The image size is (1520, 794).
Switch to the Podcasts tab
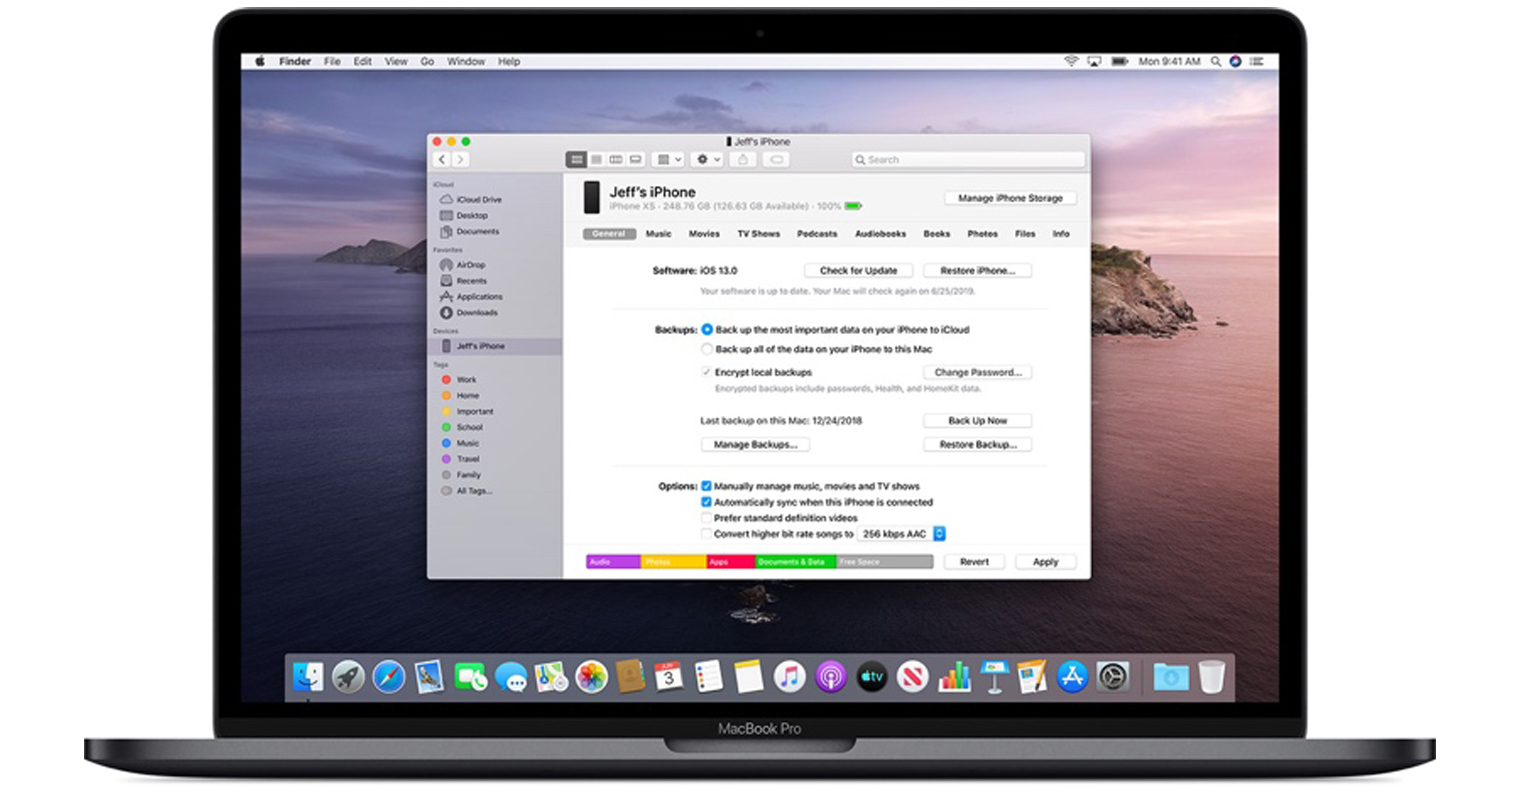tap(817, 234)
